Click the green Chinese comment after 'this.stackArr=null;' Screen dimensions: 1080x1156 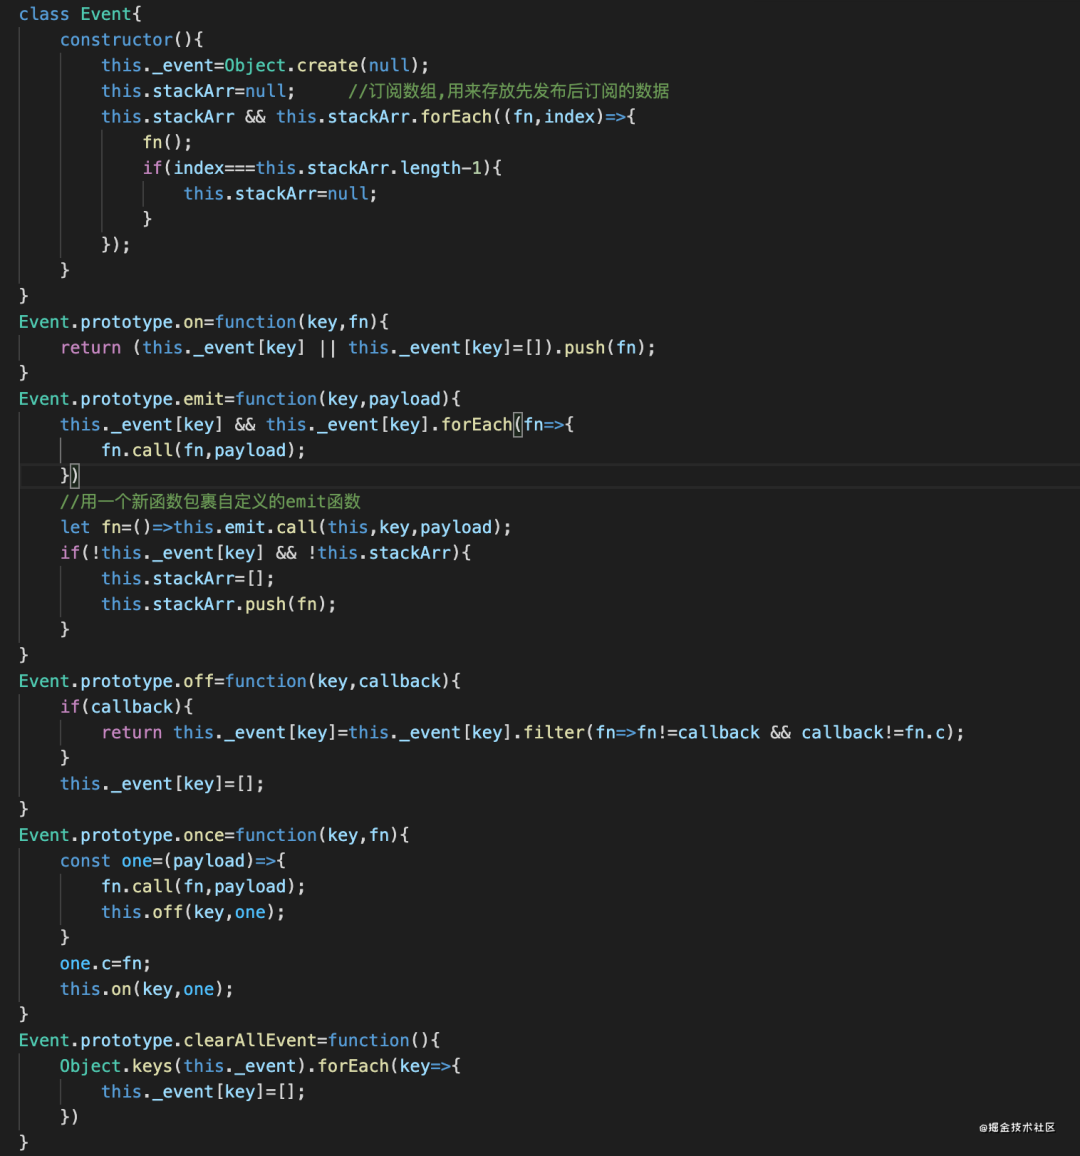[x=508, y=91]
